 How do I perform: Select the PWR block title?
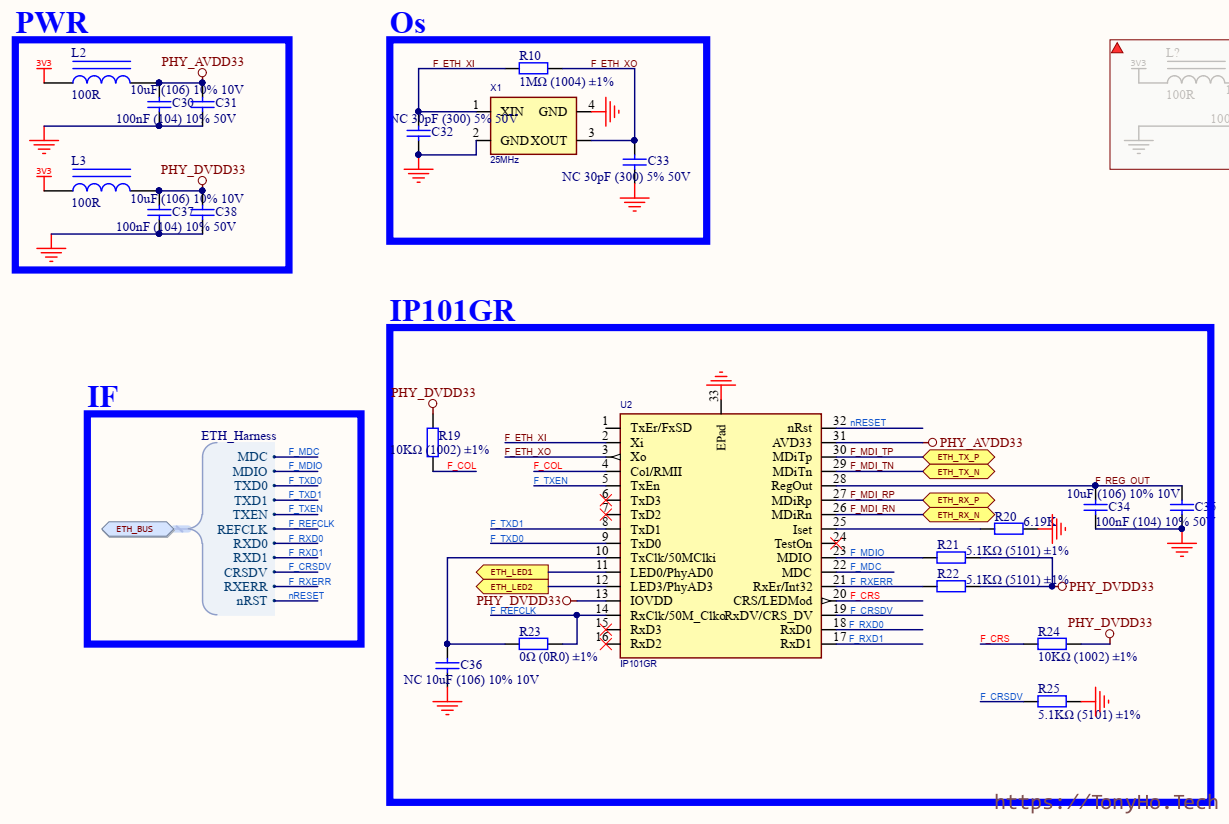tap(52, 22)
